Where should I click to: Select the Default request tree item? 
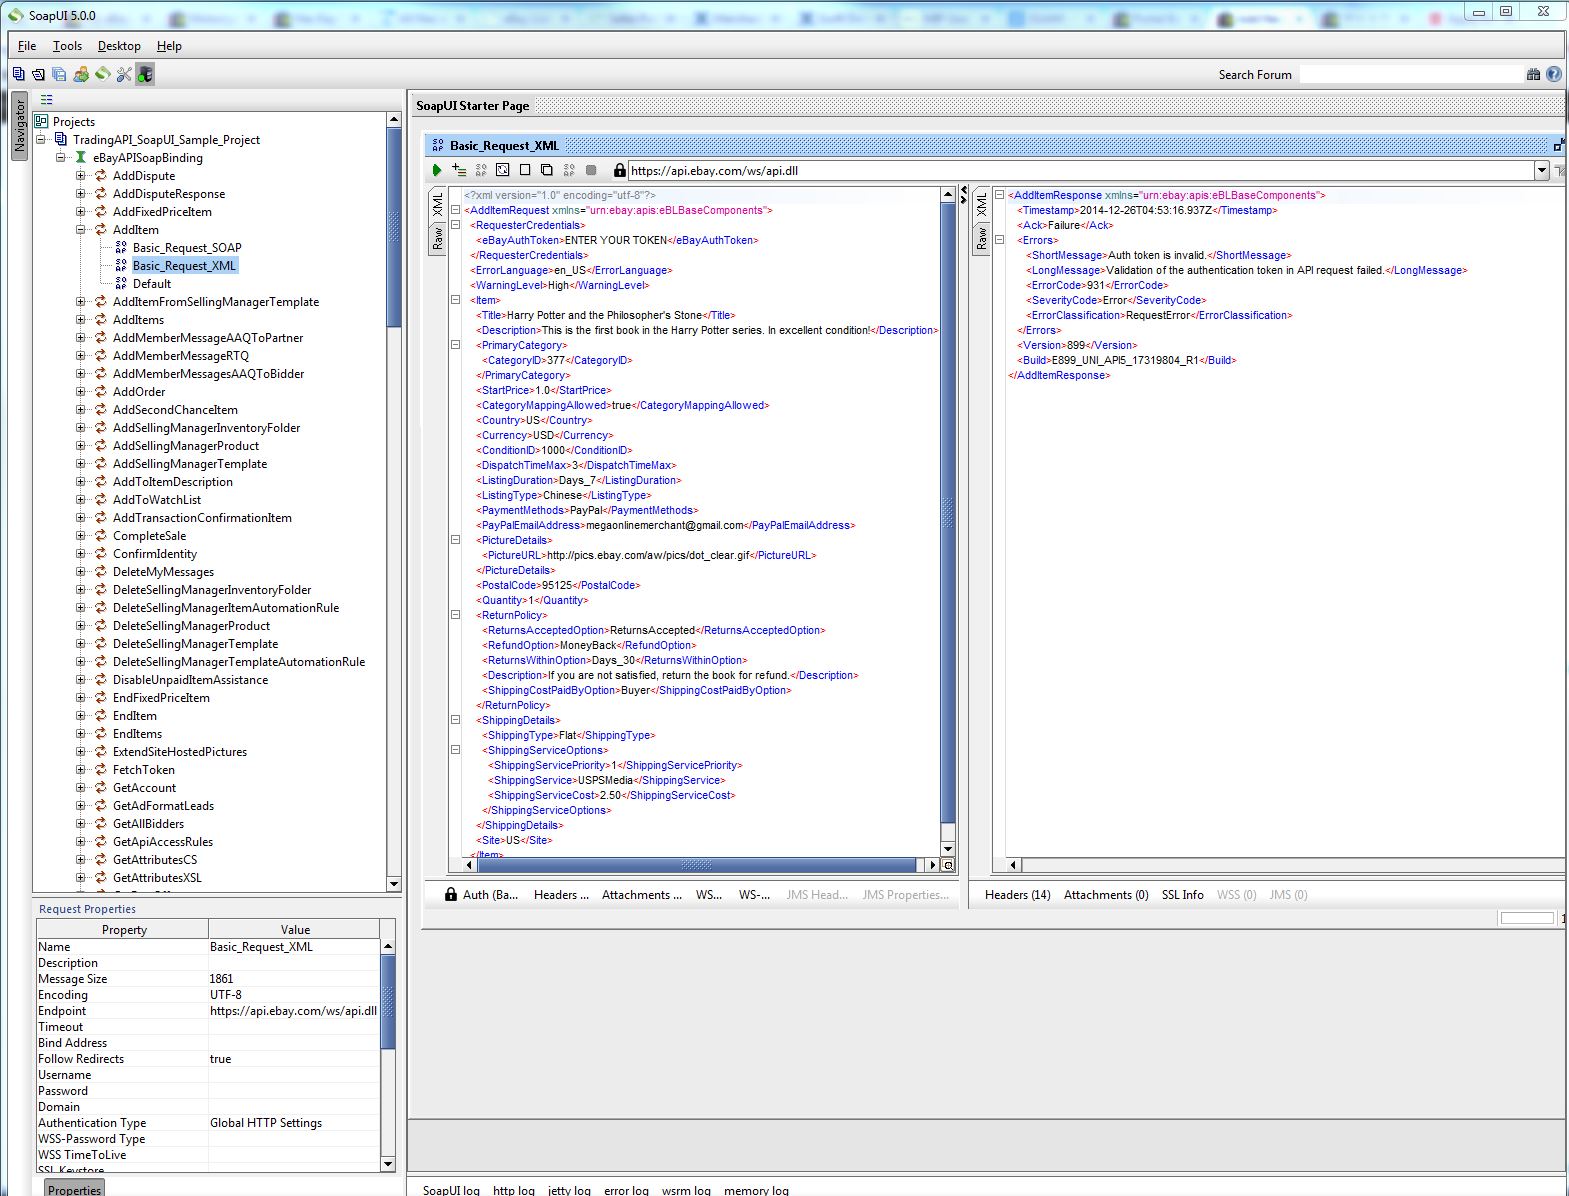click(x=152, y=283)
